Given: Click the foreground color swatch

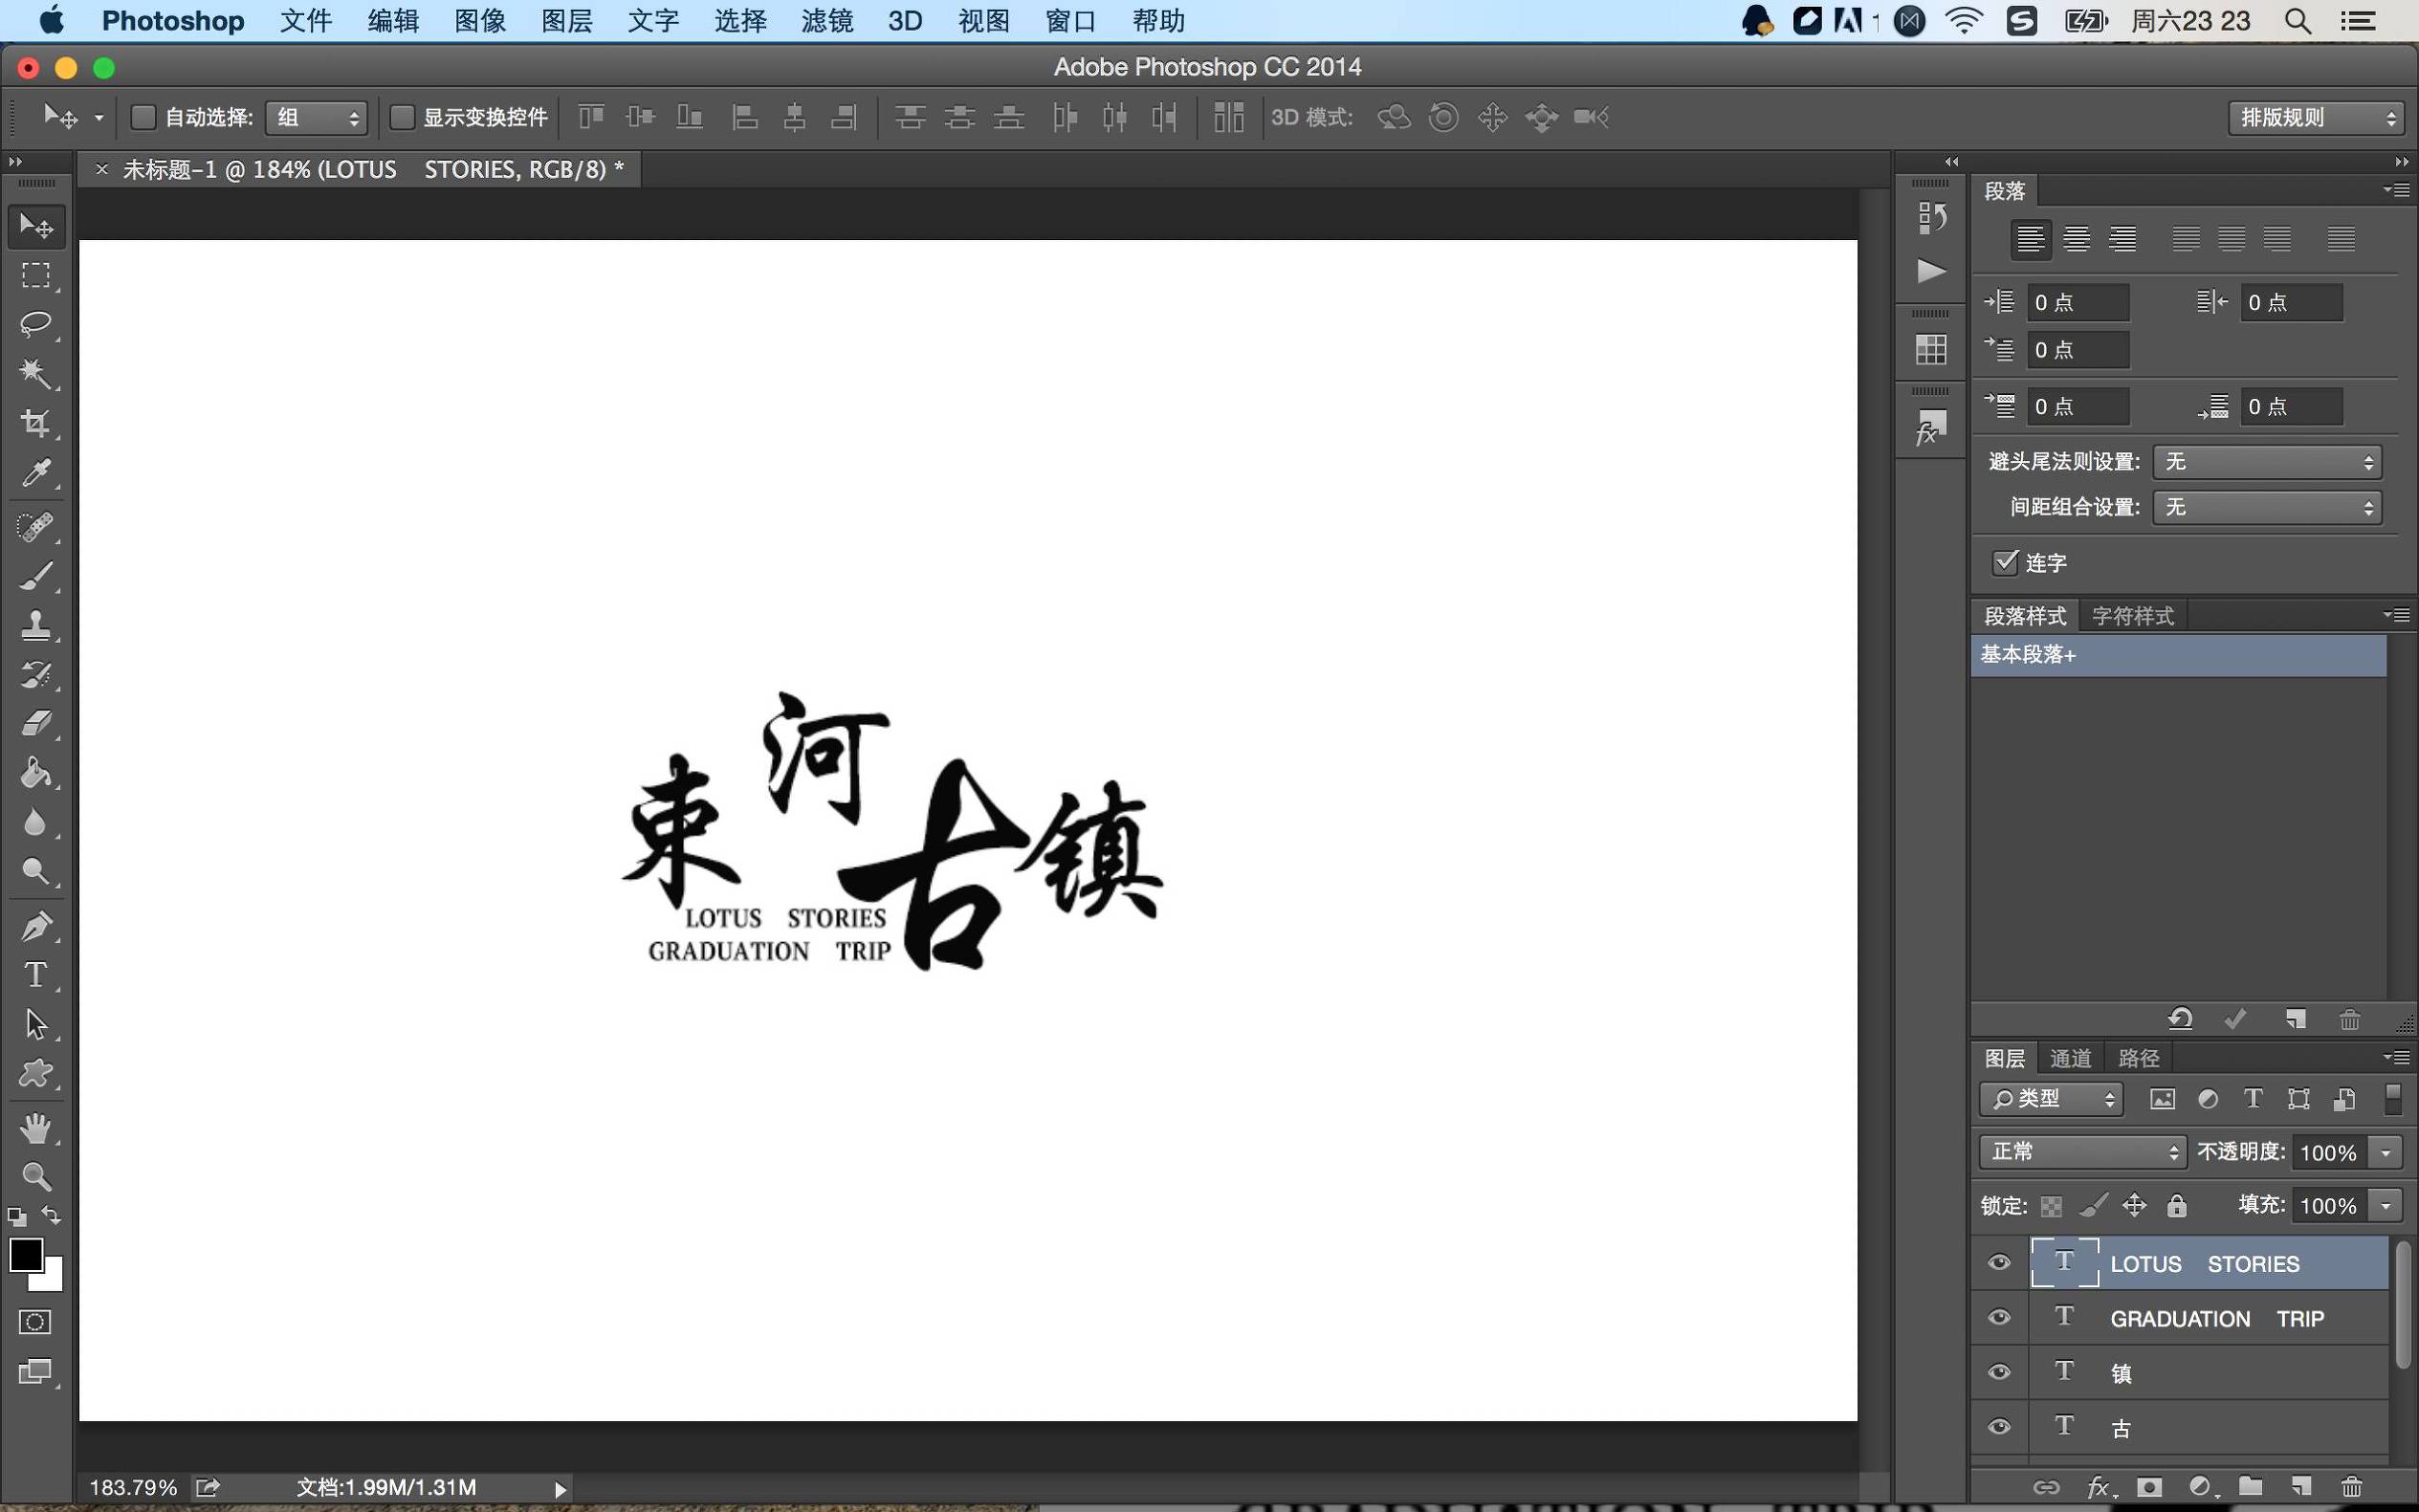Looking at the screenshot, I should click(27, 1253).
